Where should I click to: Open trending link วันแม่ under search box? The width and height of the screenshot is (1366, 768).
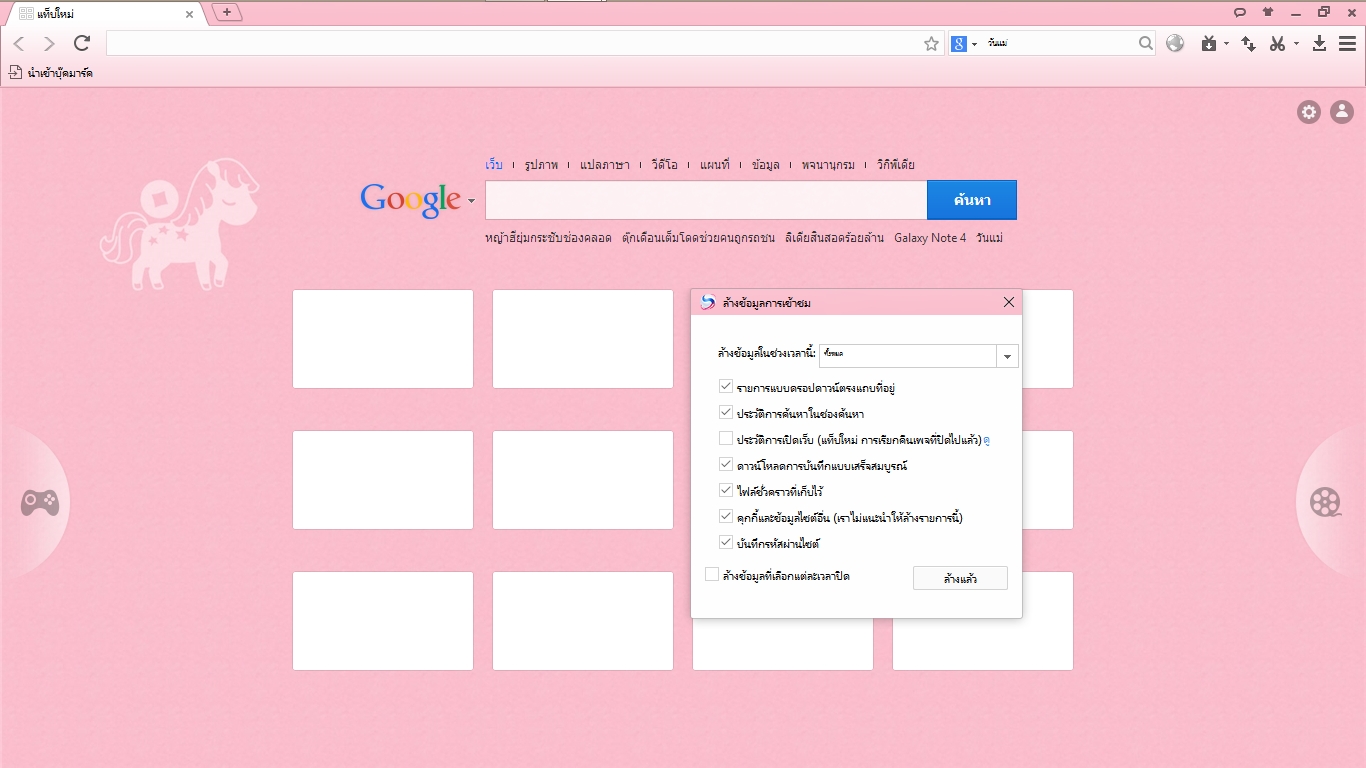point(990,238)
